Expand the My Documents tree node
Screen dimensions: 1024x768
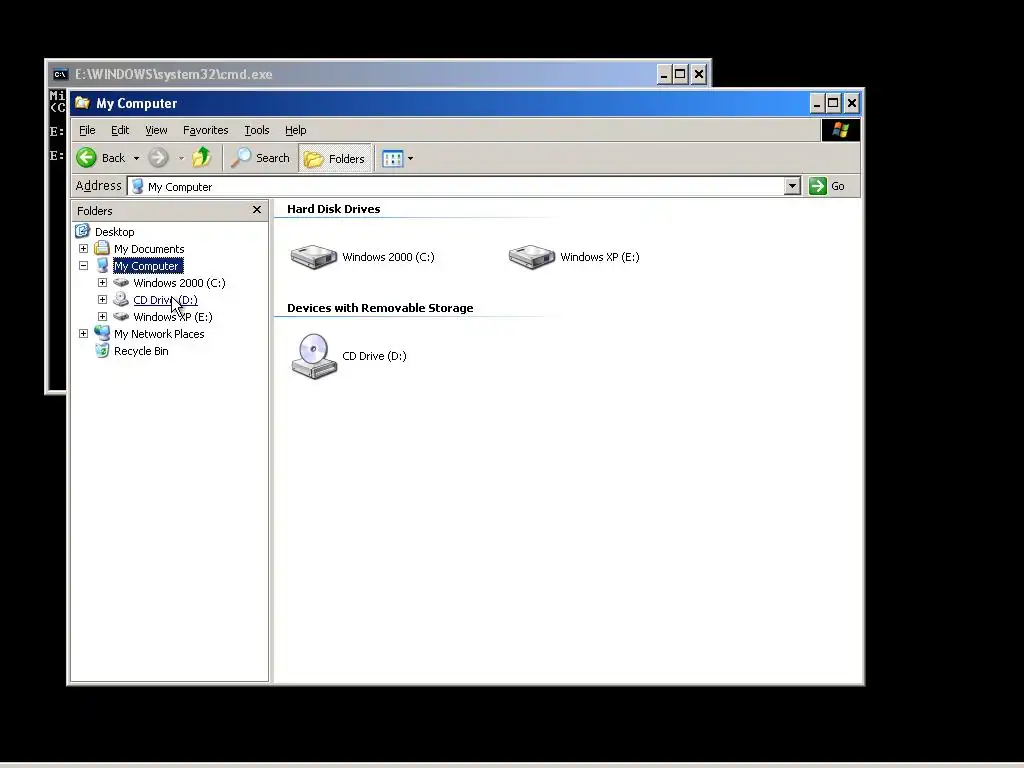coord(84,249)
